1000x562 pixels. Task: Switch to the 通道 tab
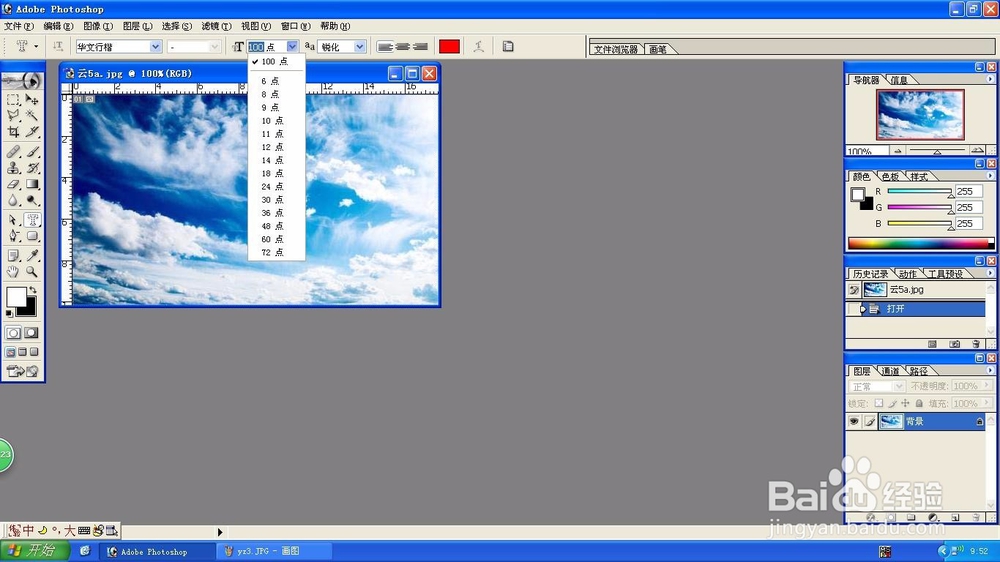(890, 371)
